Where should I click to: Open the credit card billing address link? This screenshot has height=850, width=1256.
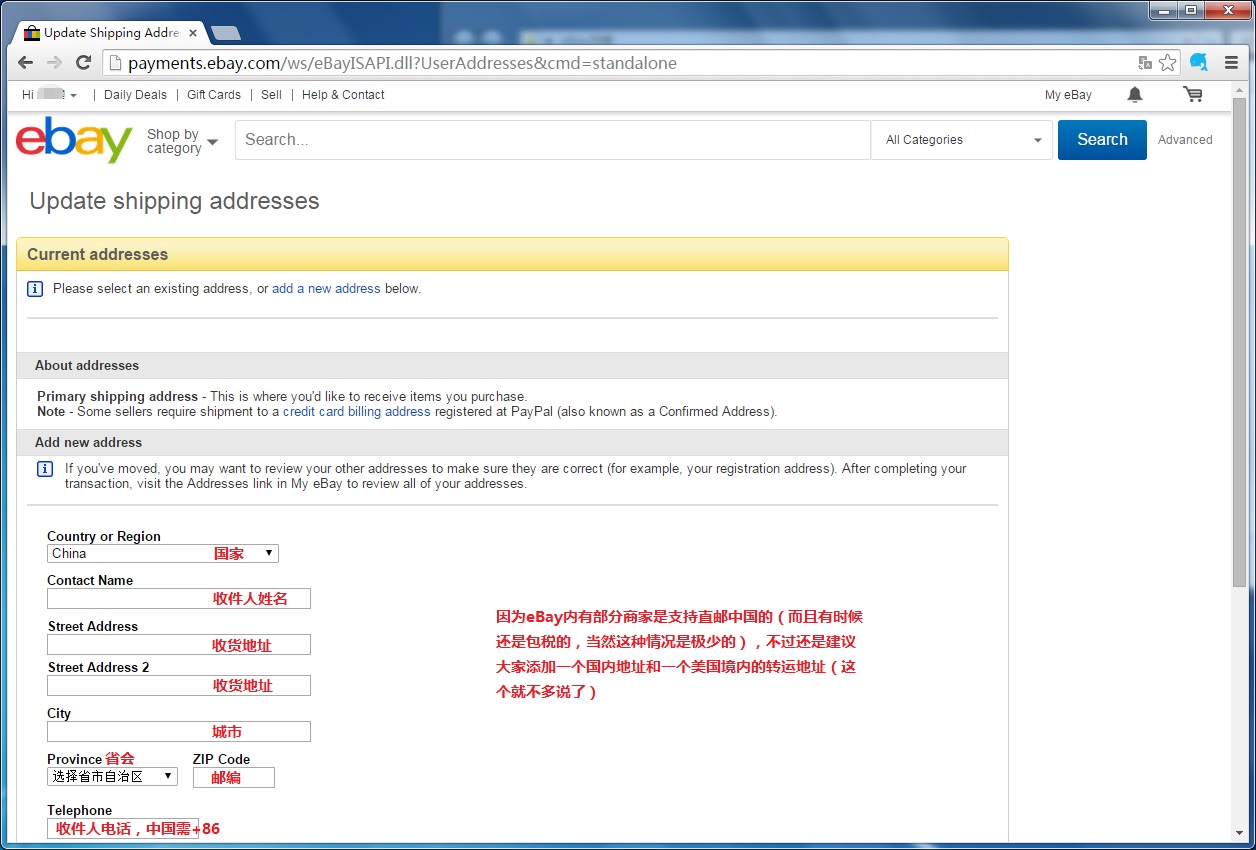click(x=356, y=412)
